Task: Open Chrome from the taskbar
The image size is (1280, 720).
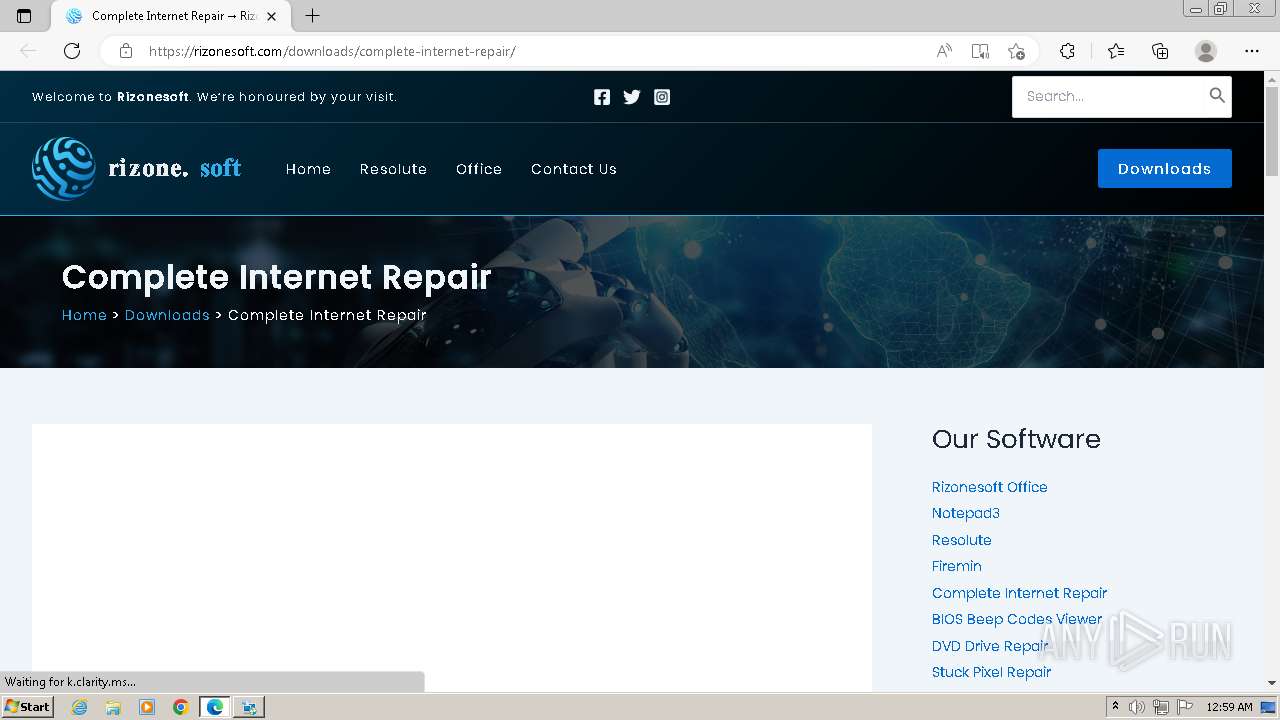Action: pyautogui.click(x=180, y=707)
